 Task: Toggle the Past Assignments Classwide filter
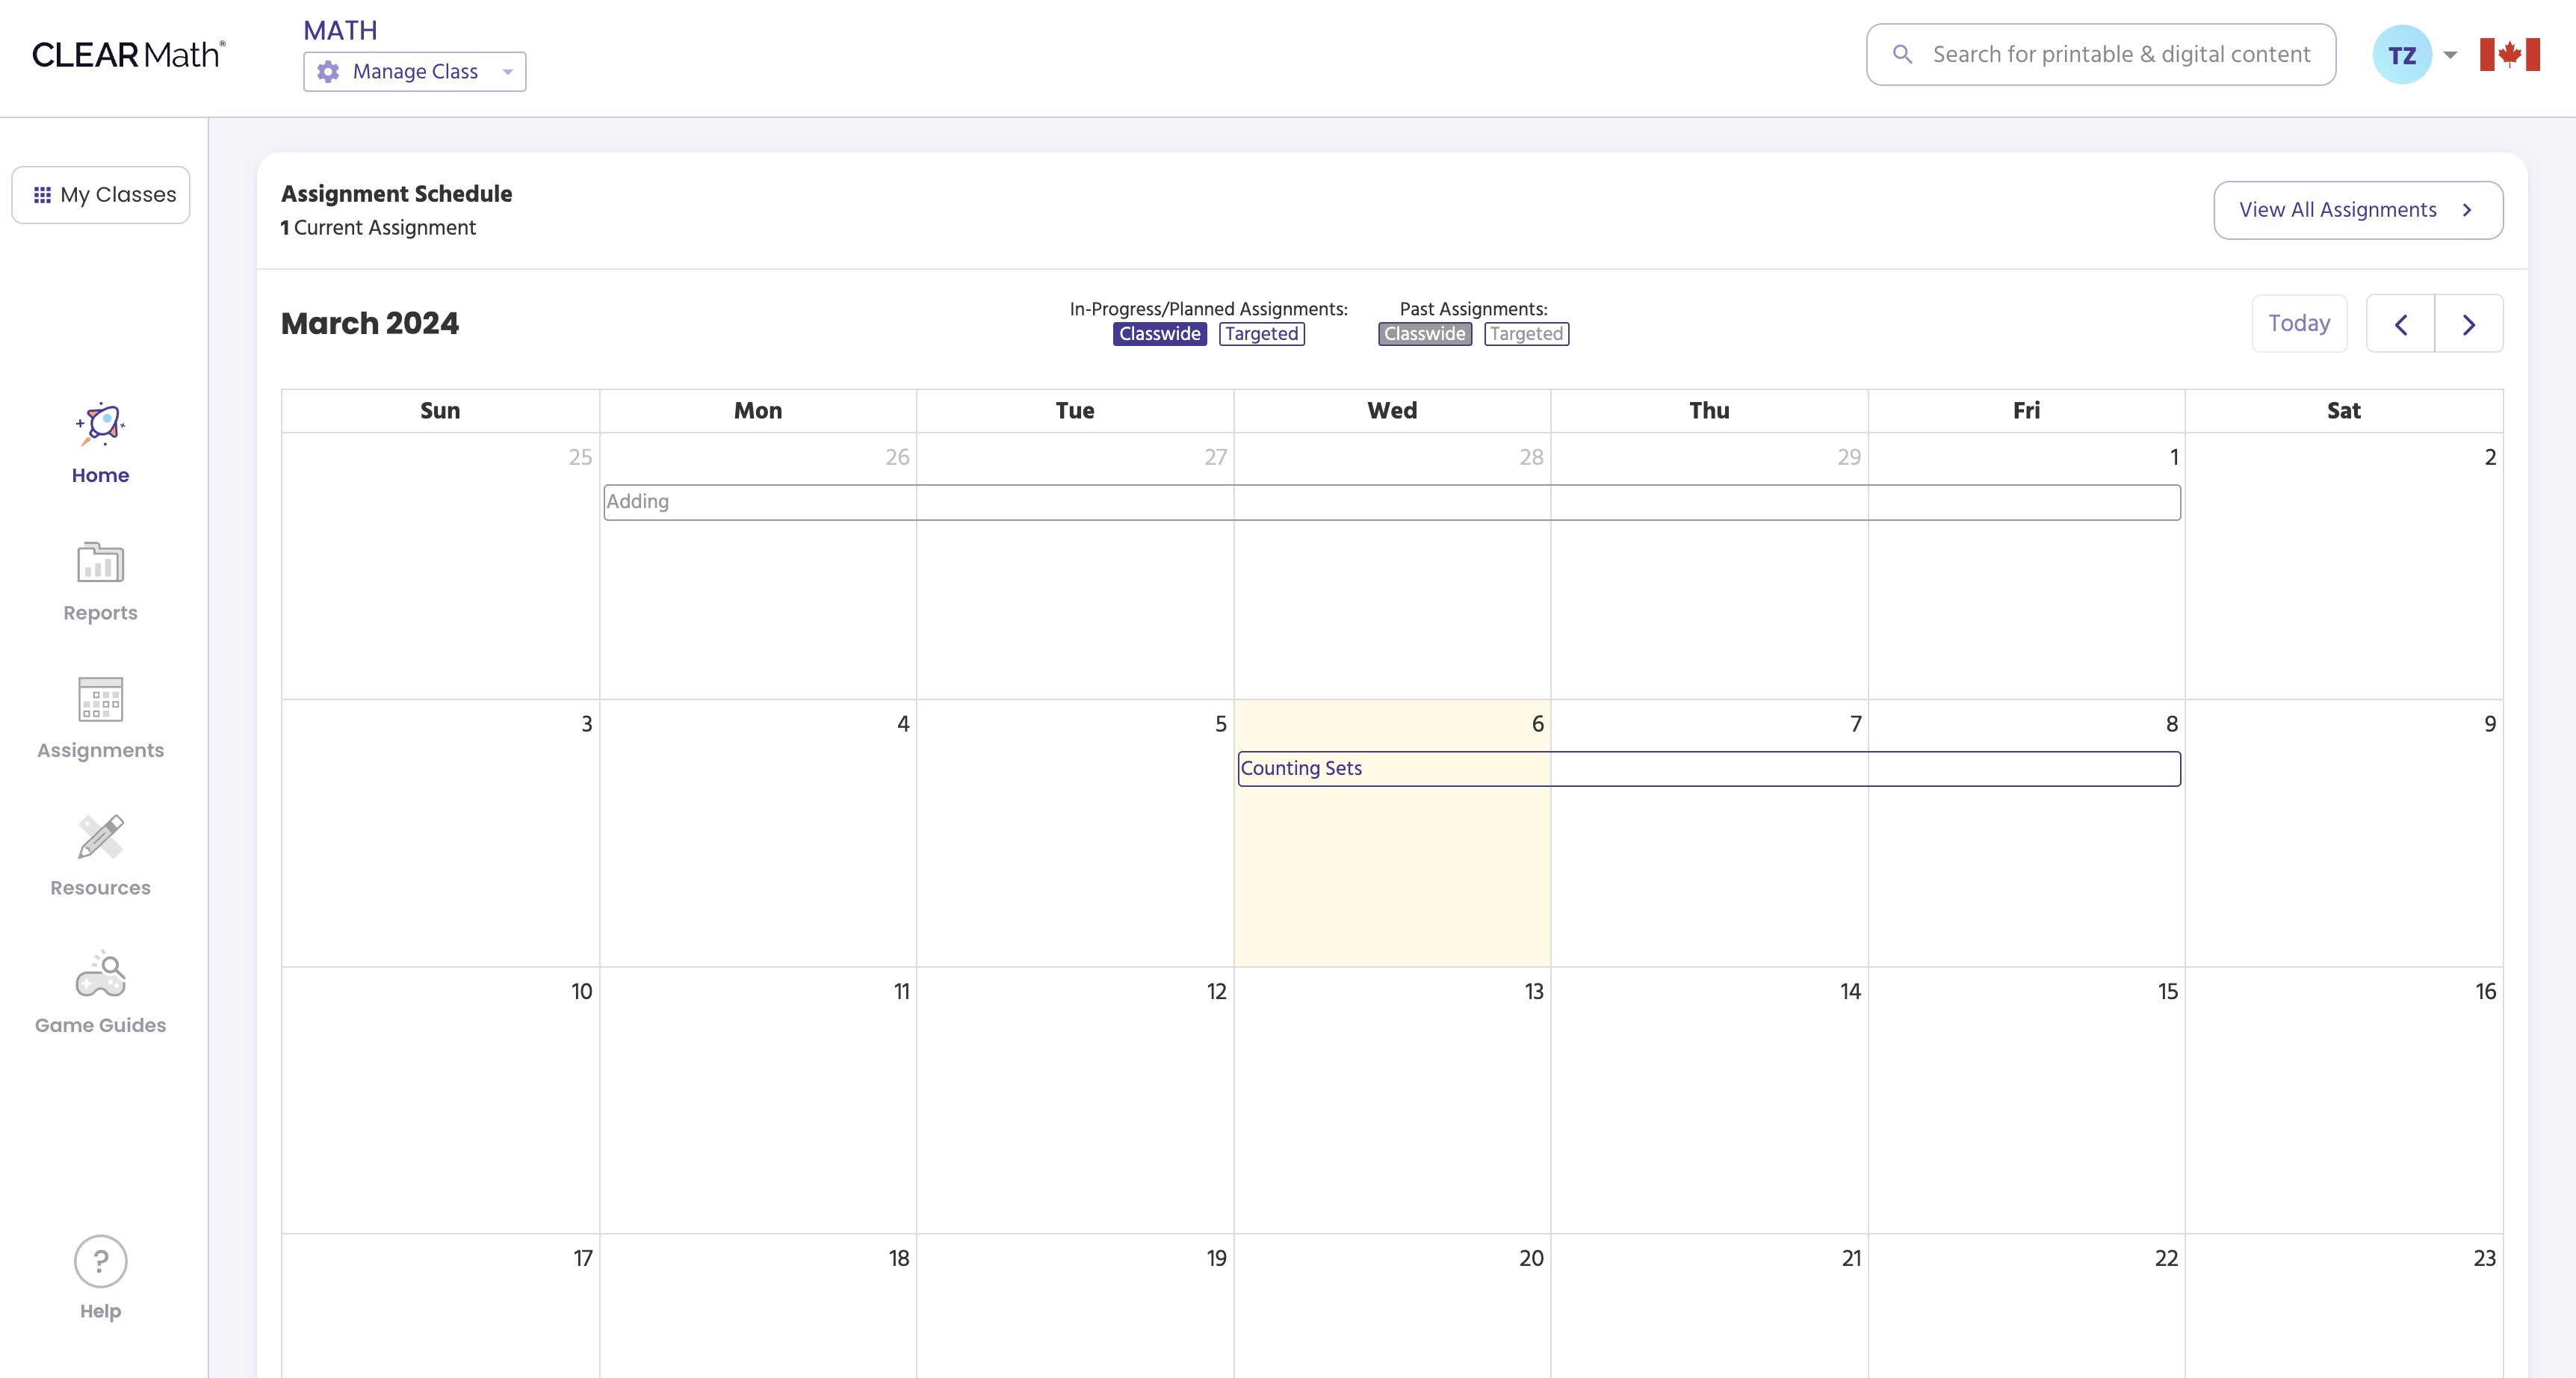1424,334
